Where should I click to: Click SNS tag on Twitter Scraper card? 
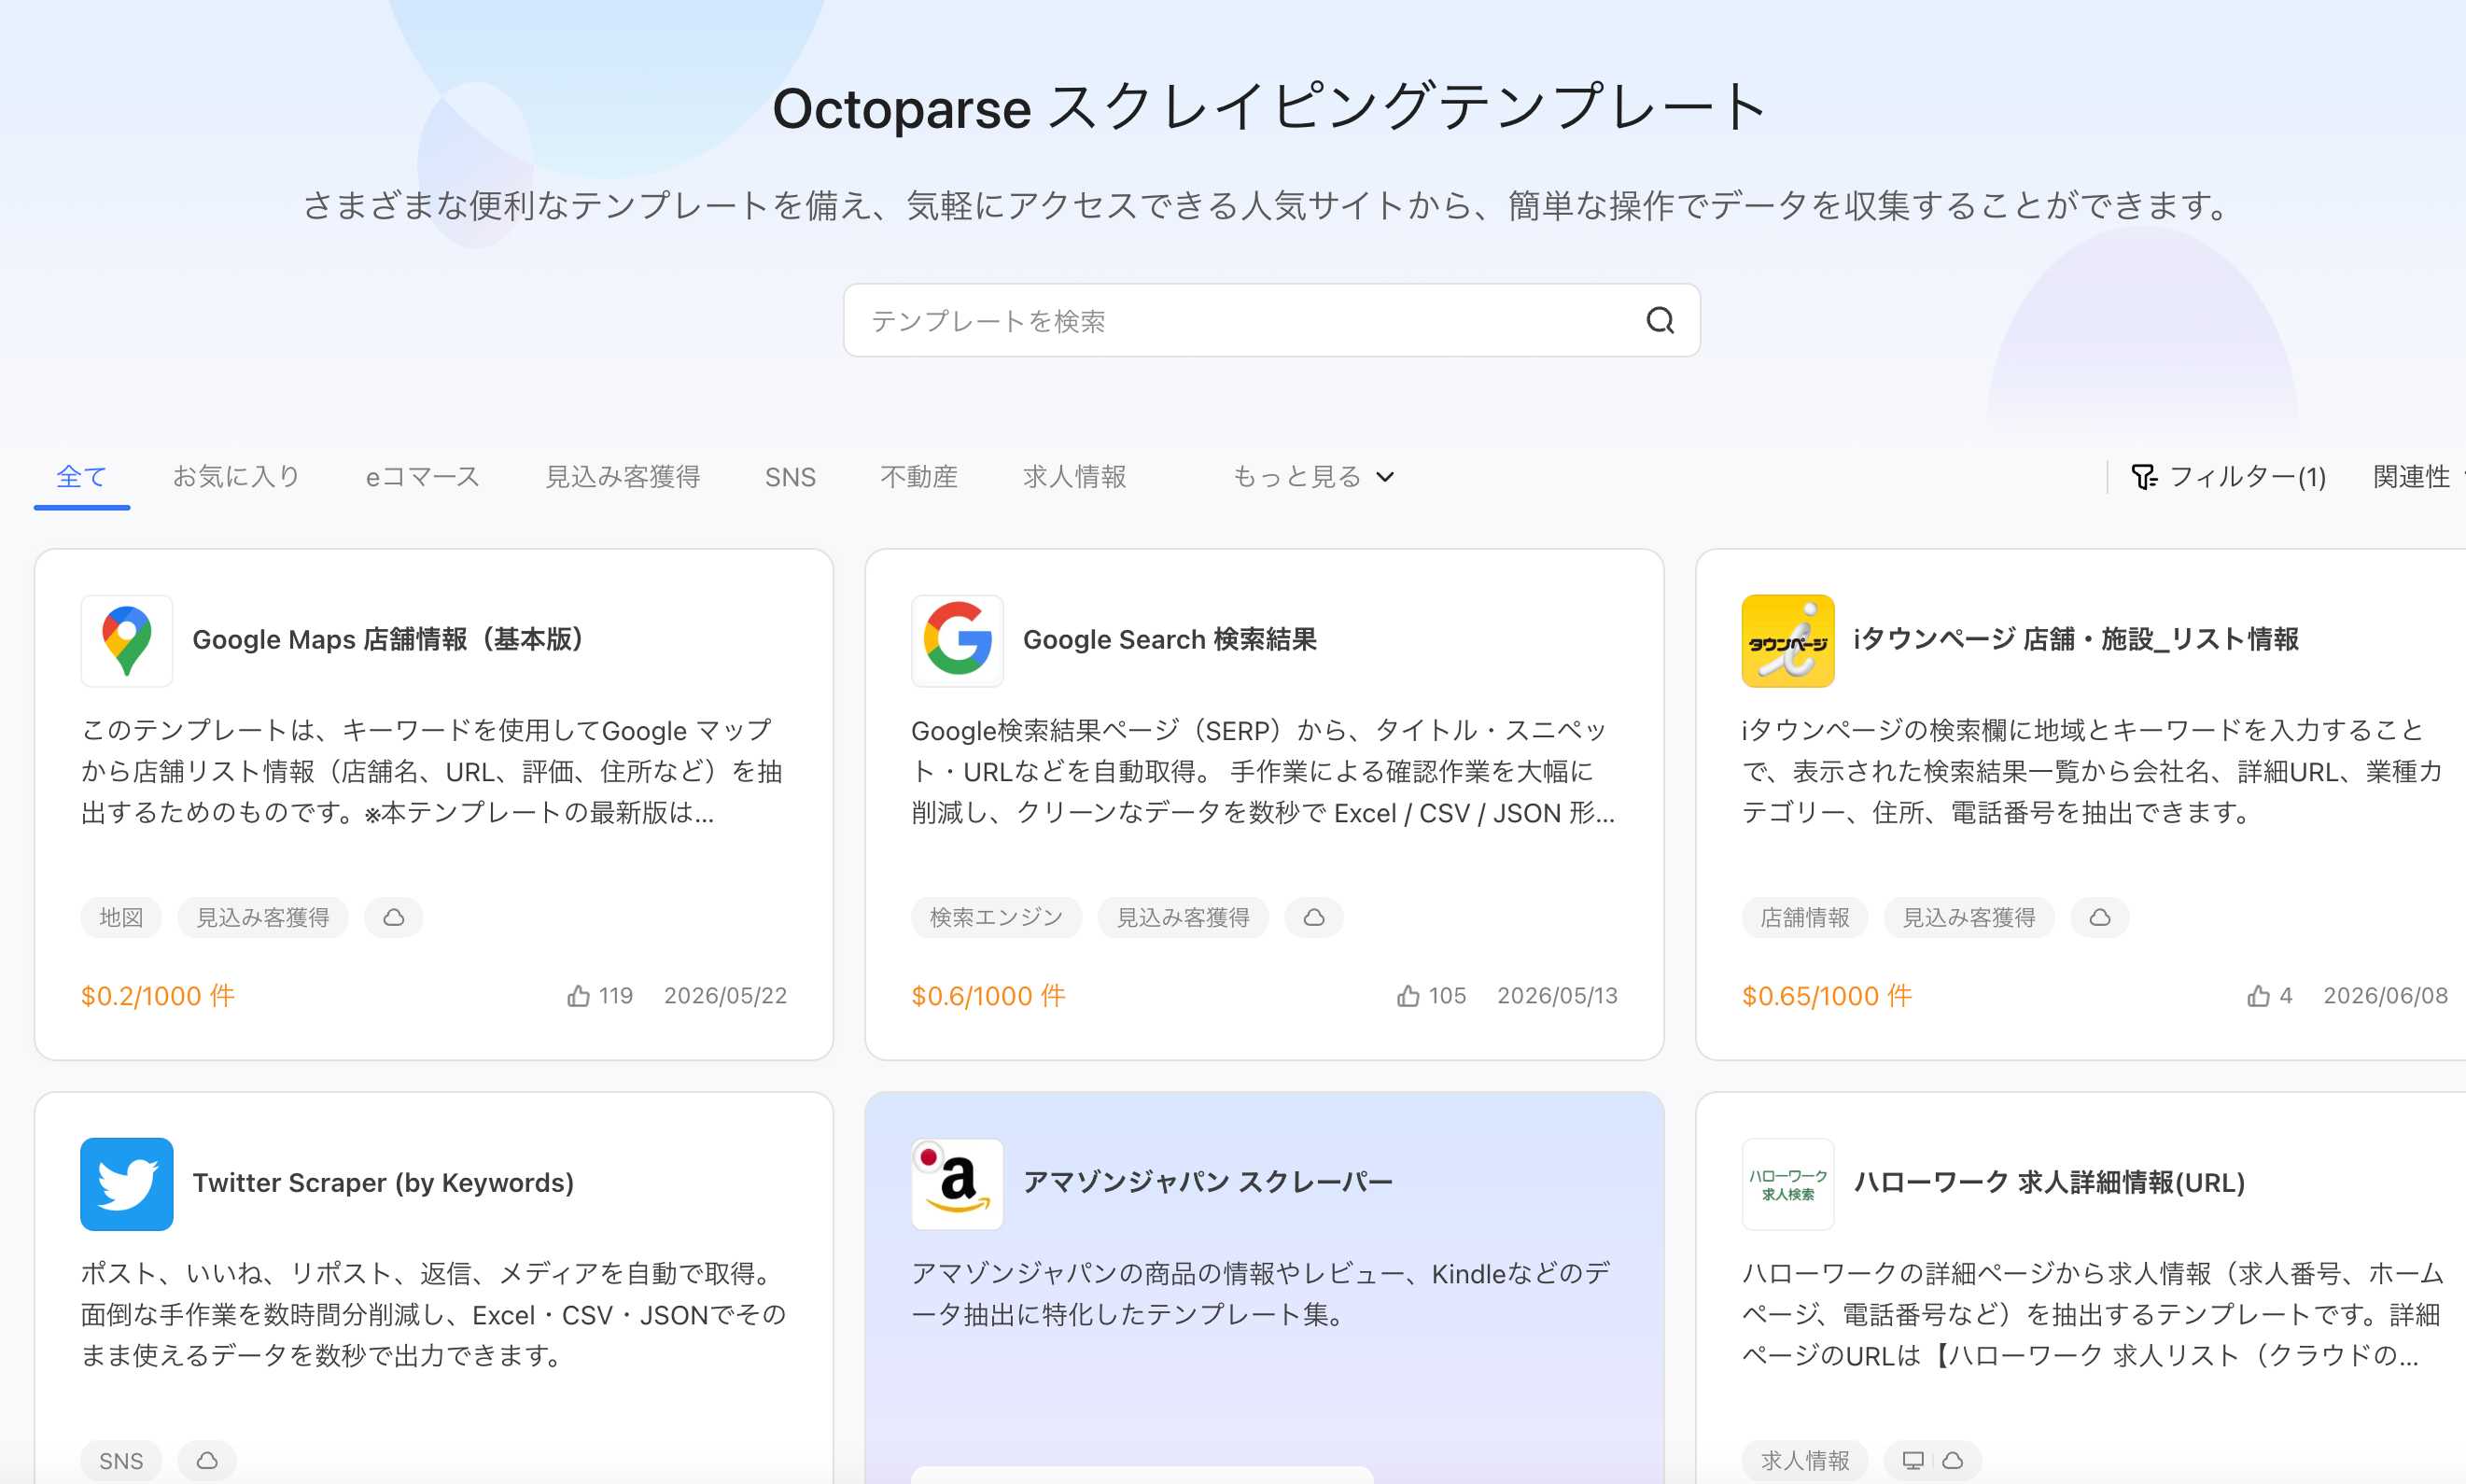click(121, 1460)
